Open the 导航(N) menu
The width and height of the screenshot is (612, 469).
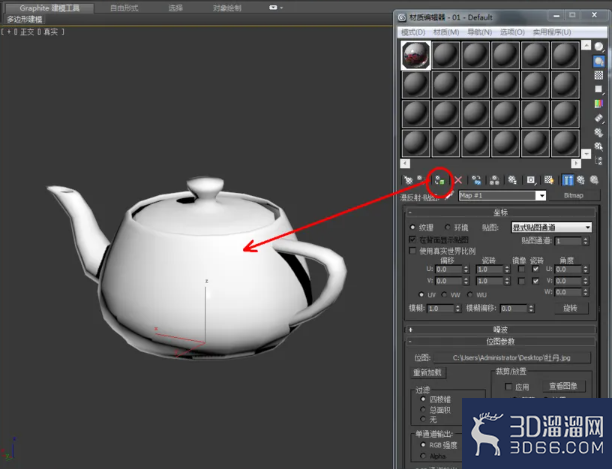pyautogui.click(x=480, y=32)
